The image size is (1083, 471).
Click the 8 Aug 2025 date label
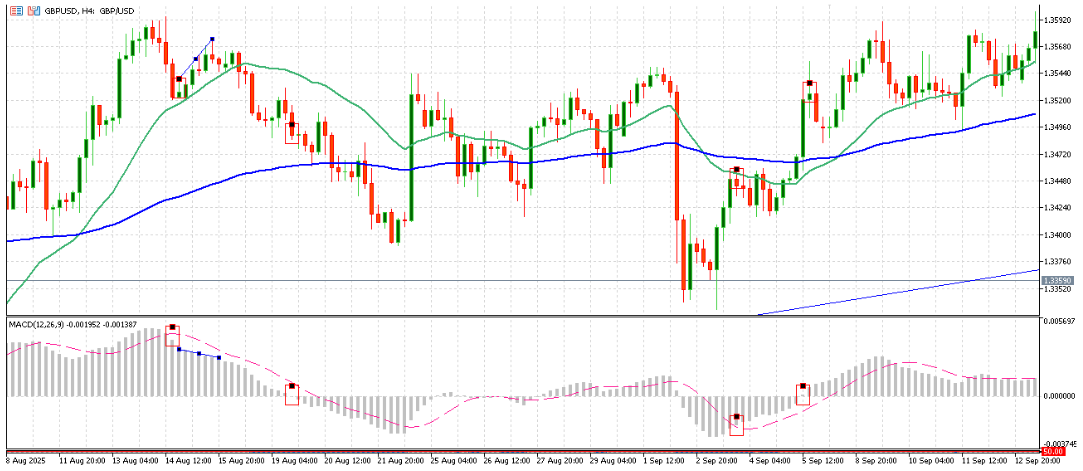coord(24,462)
